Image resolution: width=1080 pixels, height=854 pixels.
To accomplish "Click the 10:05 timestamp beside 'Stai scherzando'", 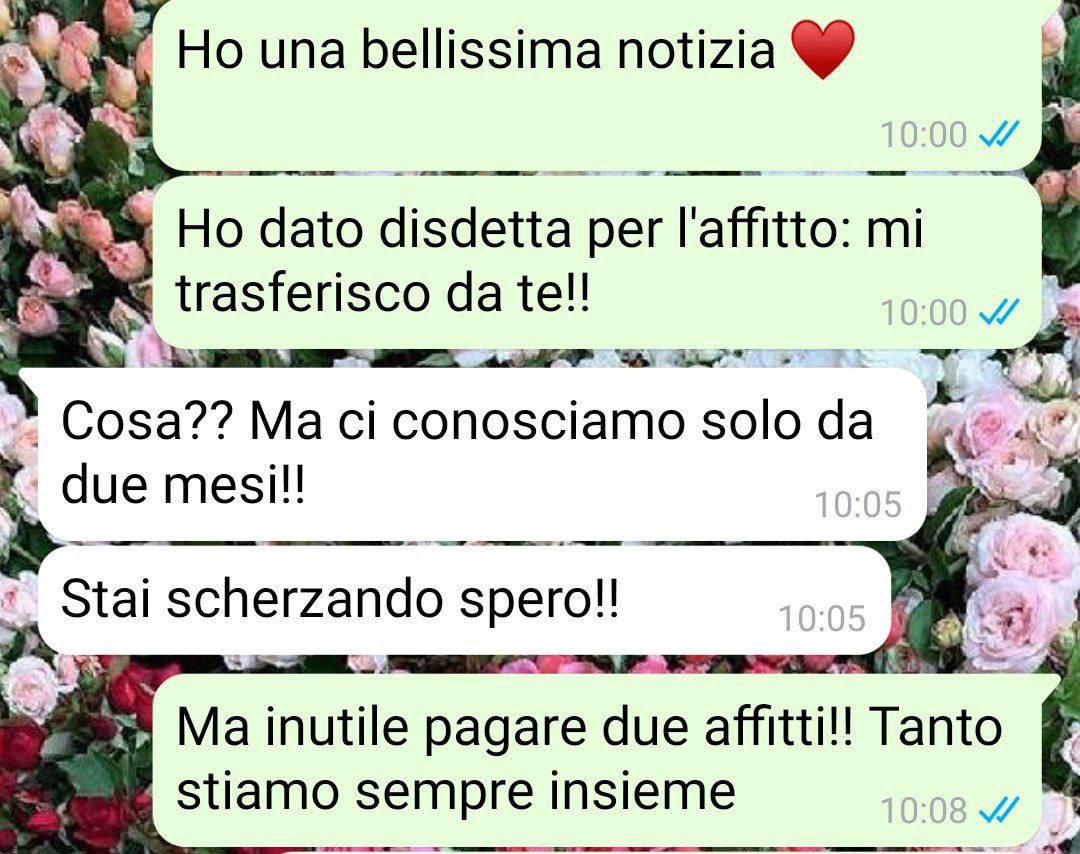I will point(822,618).
